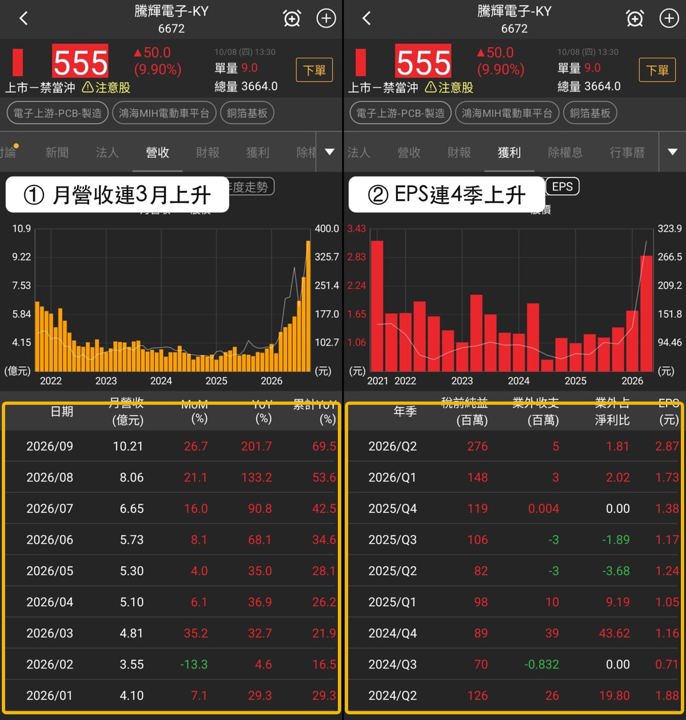Tap the 注意股 warning icon in right panel
The width and height of the screenshot is (686, 720).
click(430, 87)
